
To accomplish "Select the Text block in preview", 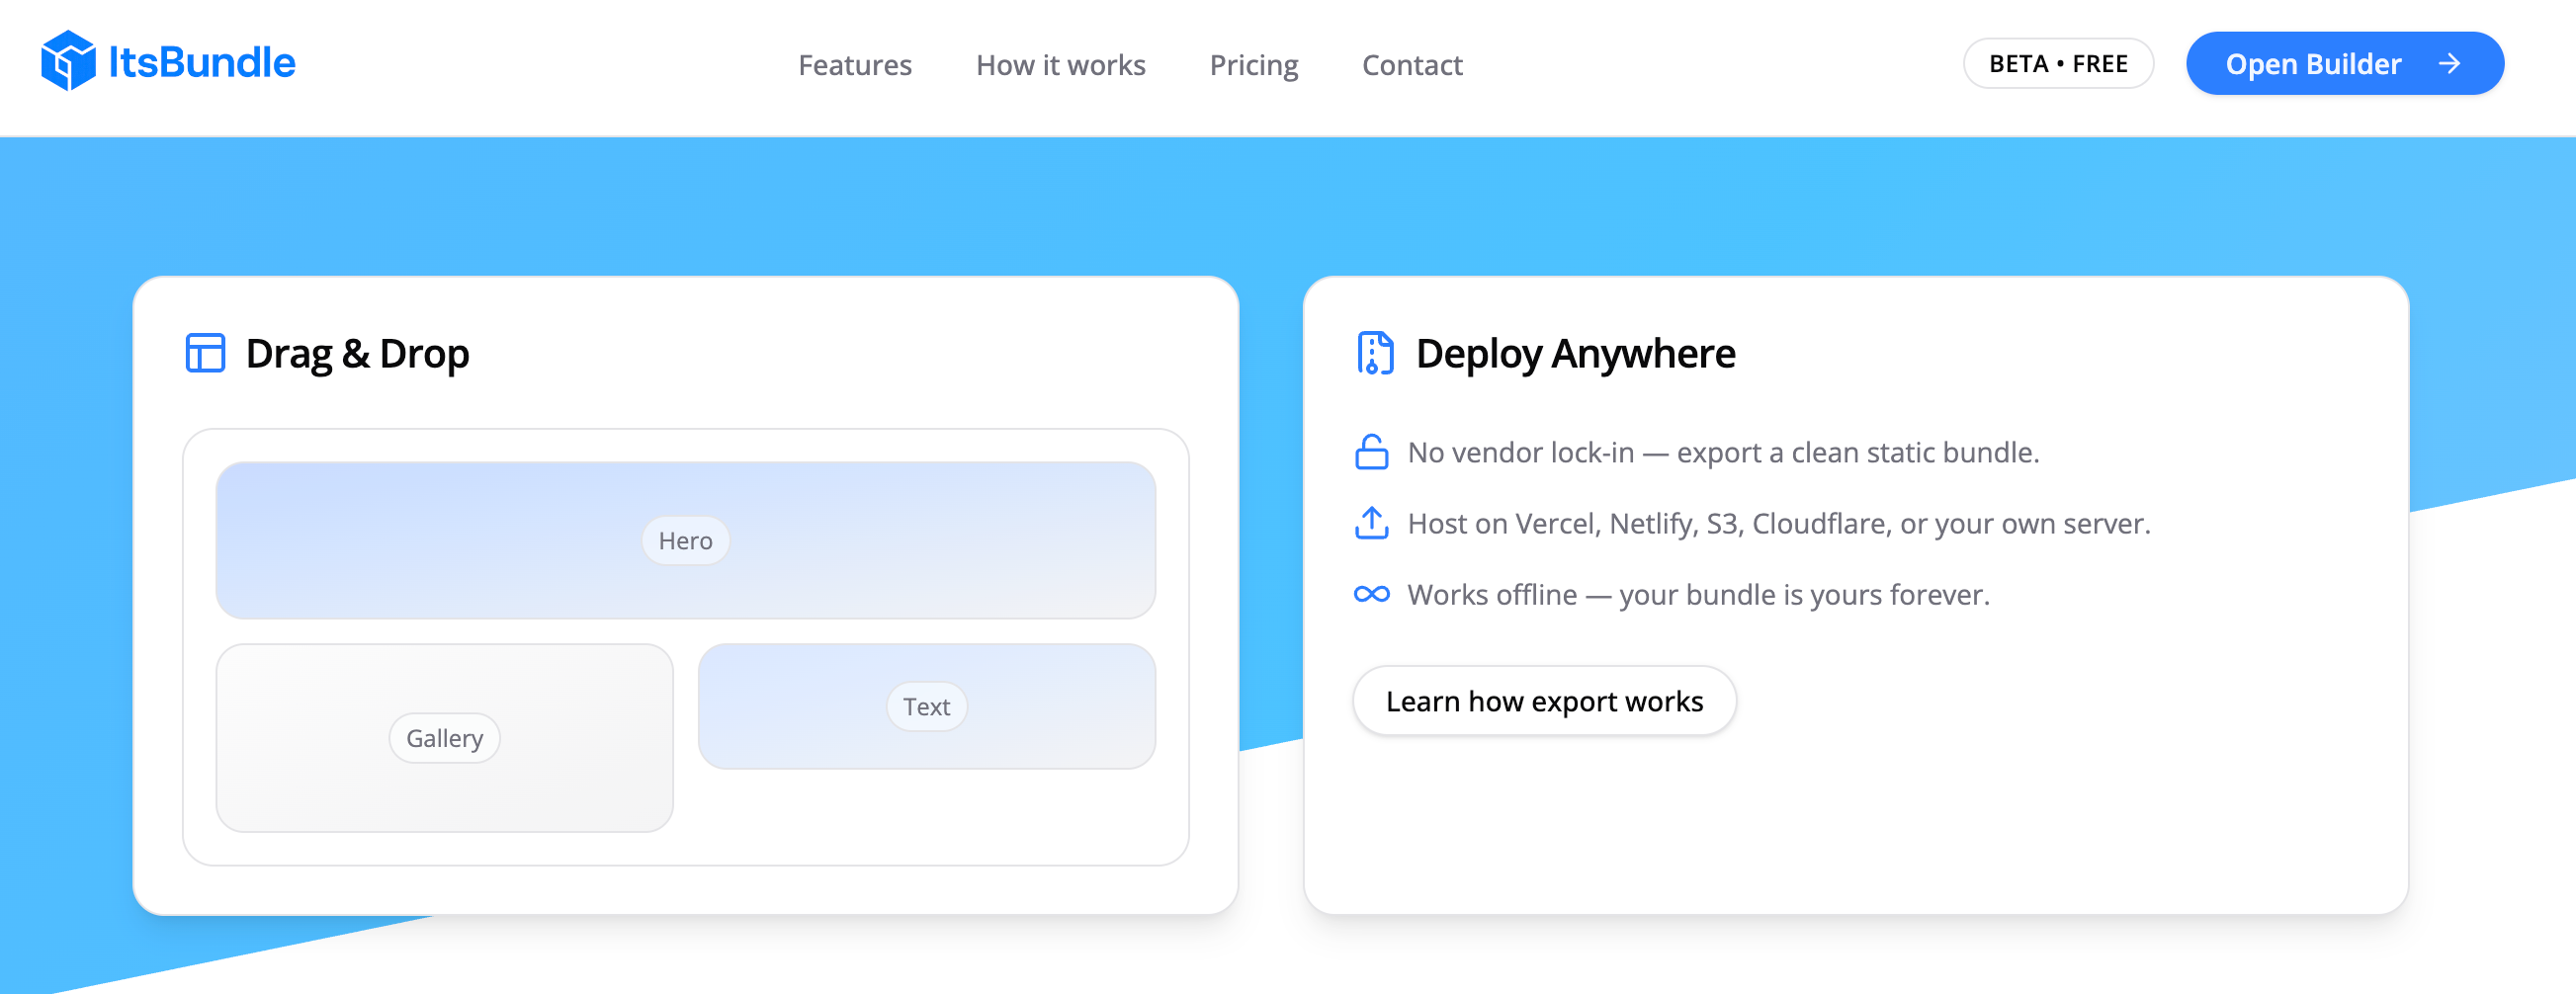I will click(926, 707).
